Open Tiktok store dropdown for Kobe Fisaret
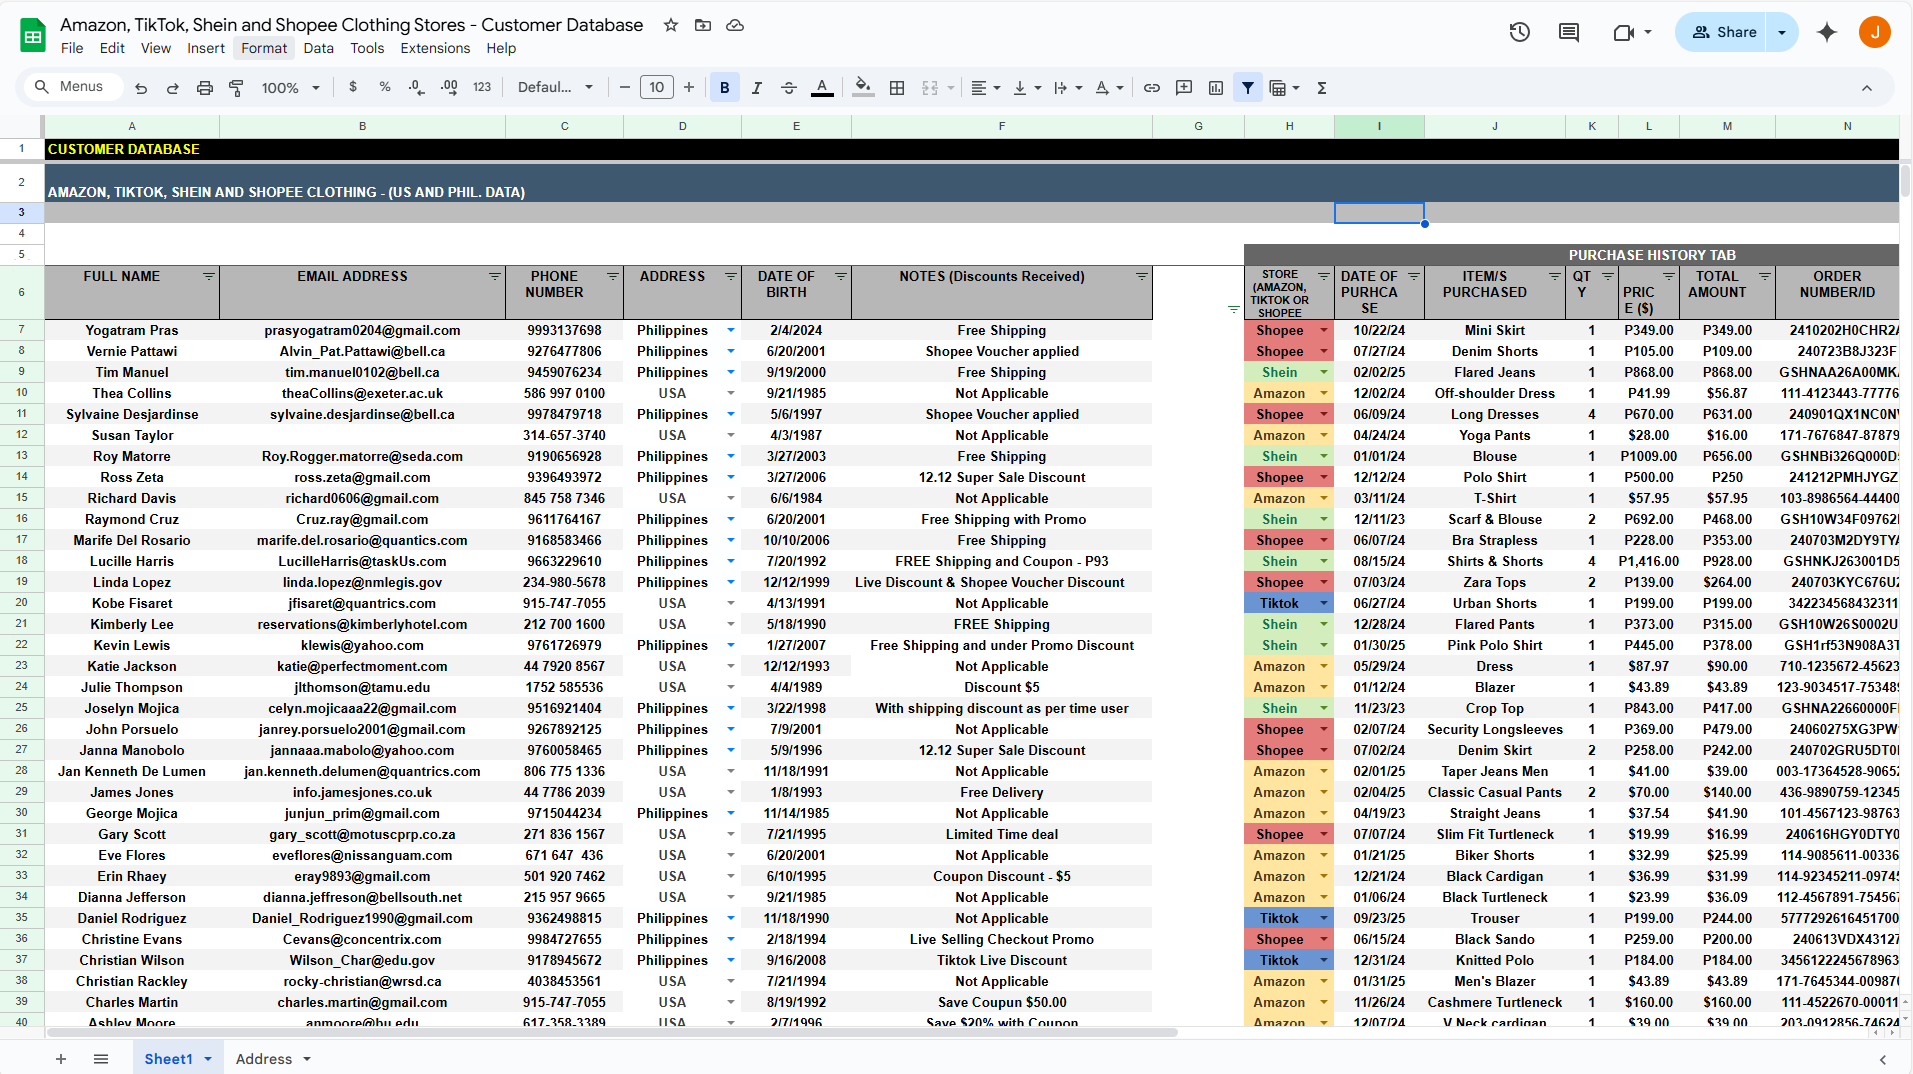The image size is (1913, 1074). [1324, 603]
